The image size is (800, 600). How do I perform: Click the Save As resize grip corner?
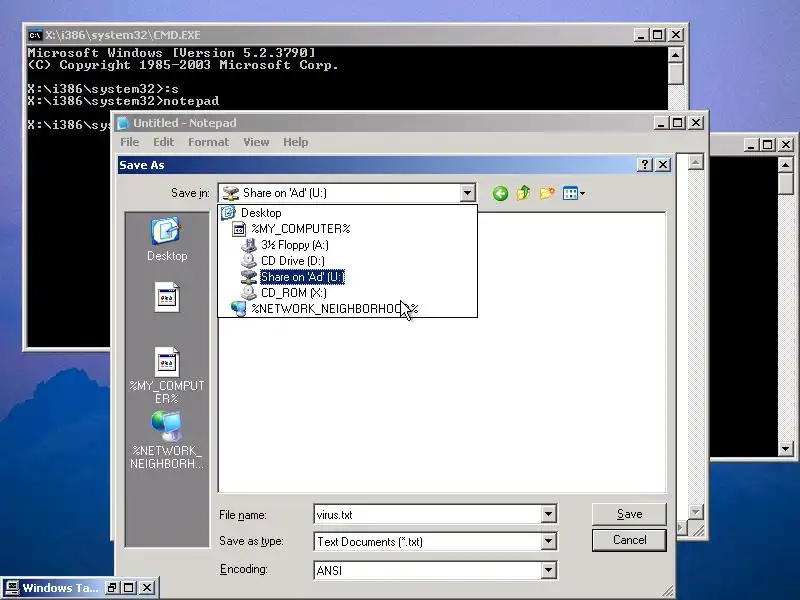(668, 591)
